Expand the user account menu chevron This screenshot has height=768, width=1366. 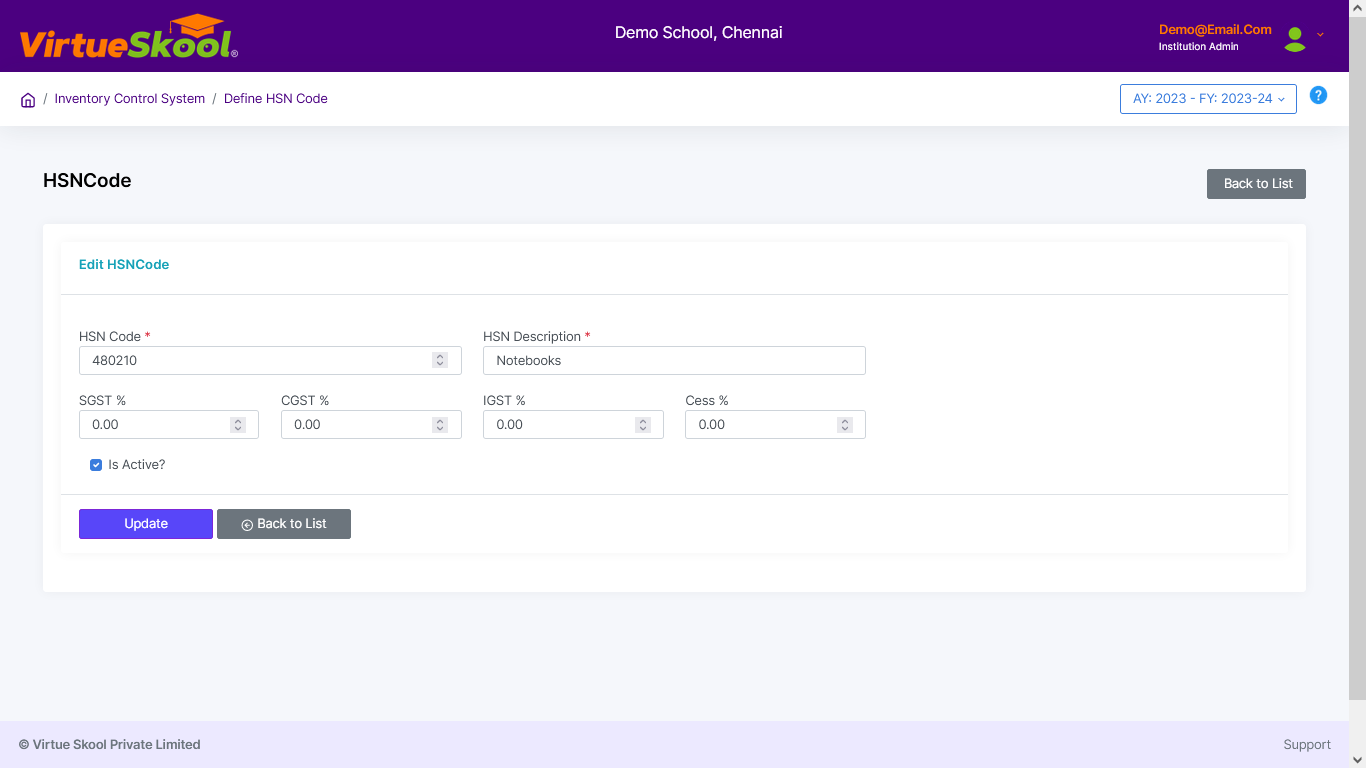(1320, 34)
